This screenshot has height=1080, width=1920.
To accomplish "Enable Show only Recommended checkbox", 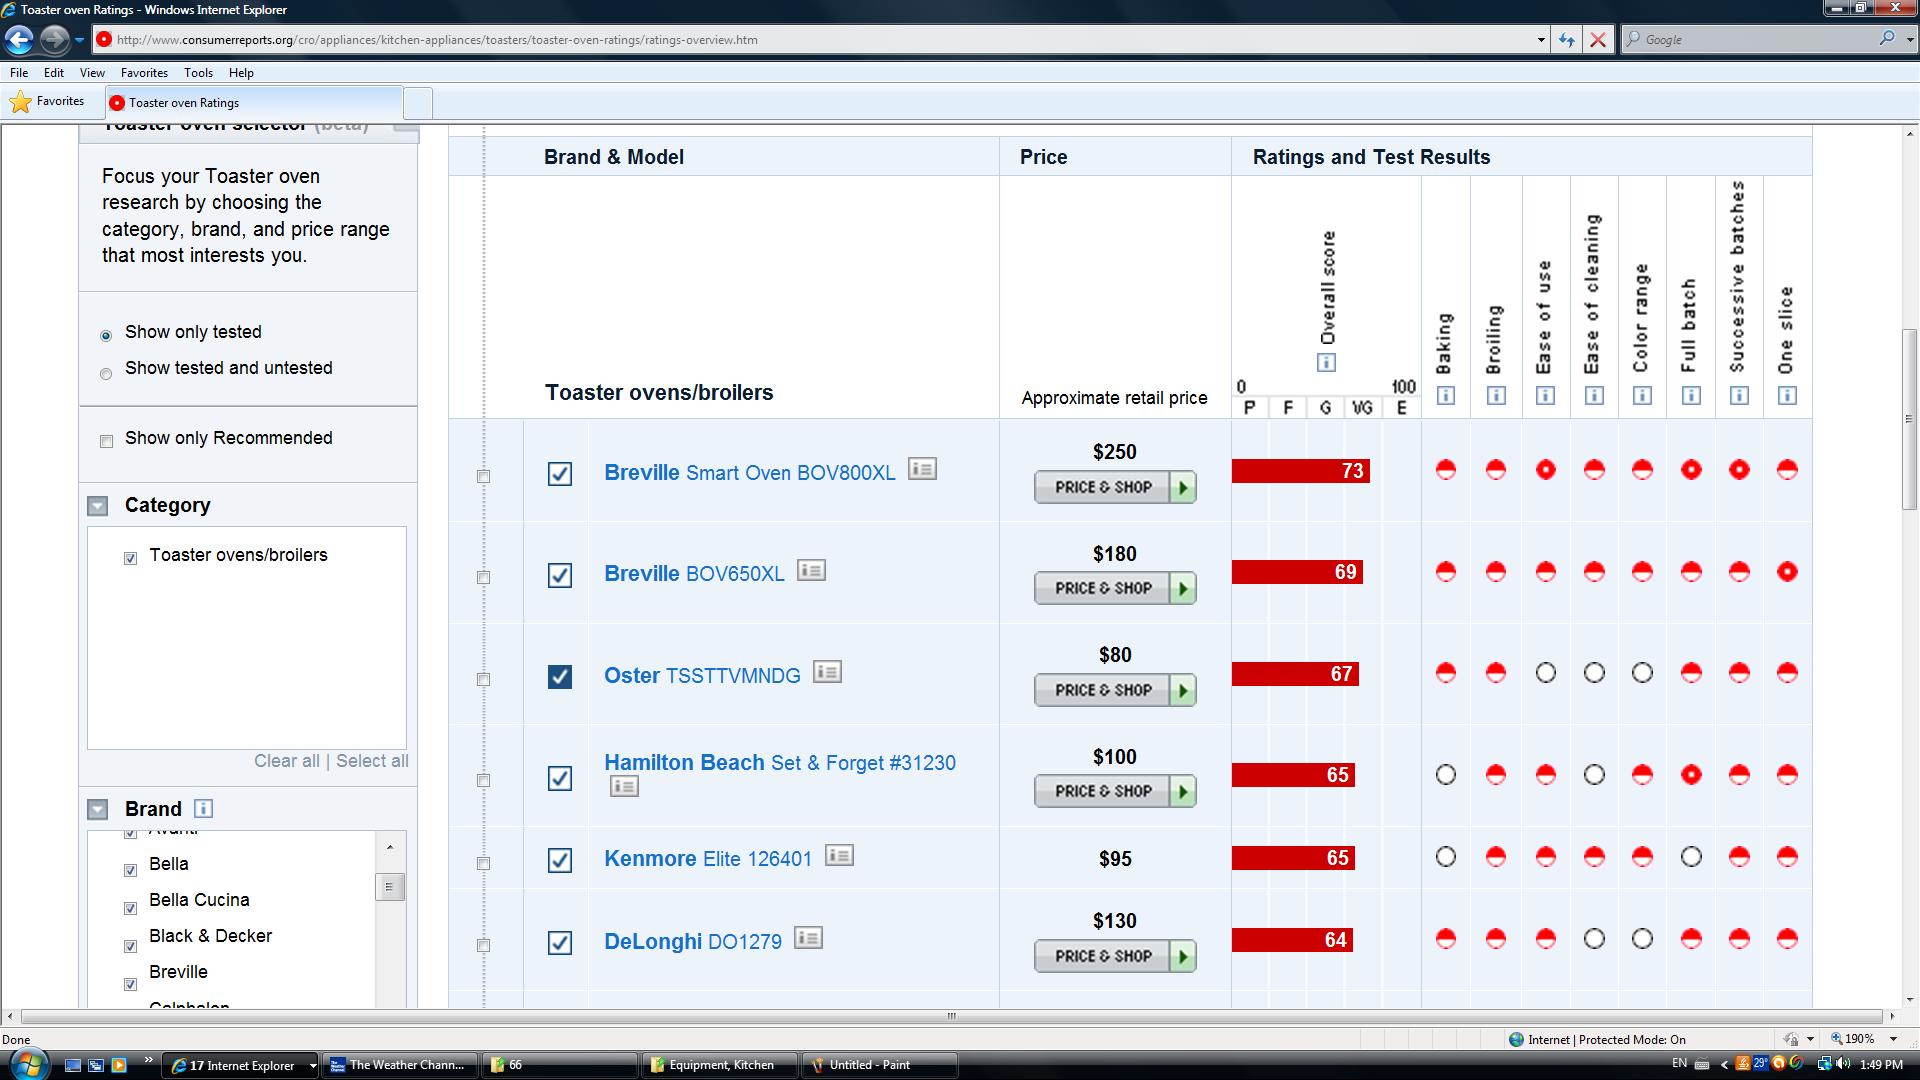I will tap(107, 441).
